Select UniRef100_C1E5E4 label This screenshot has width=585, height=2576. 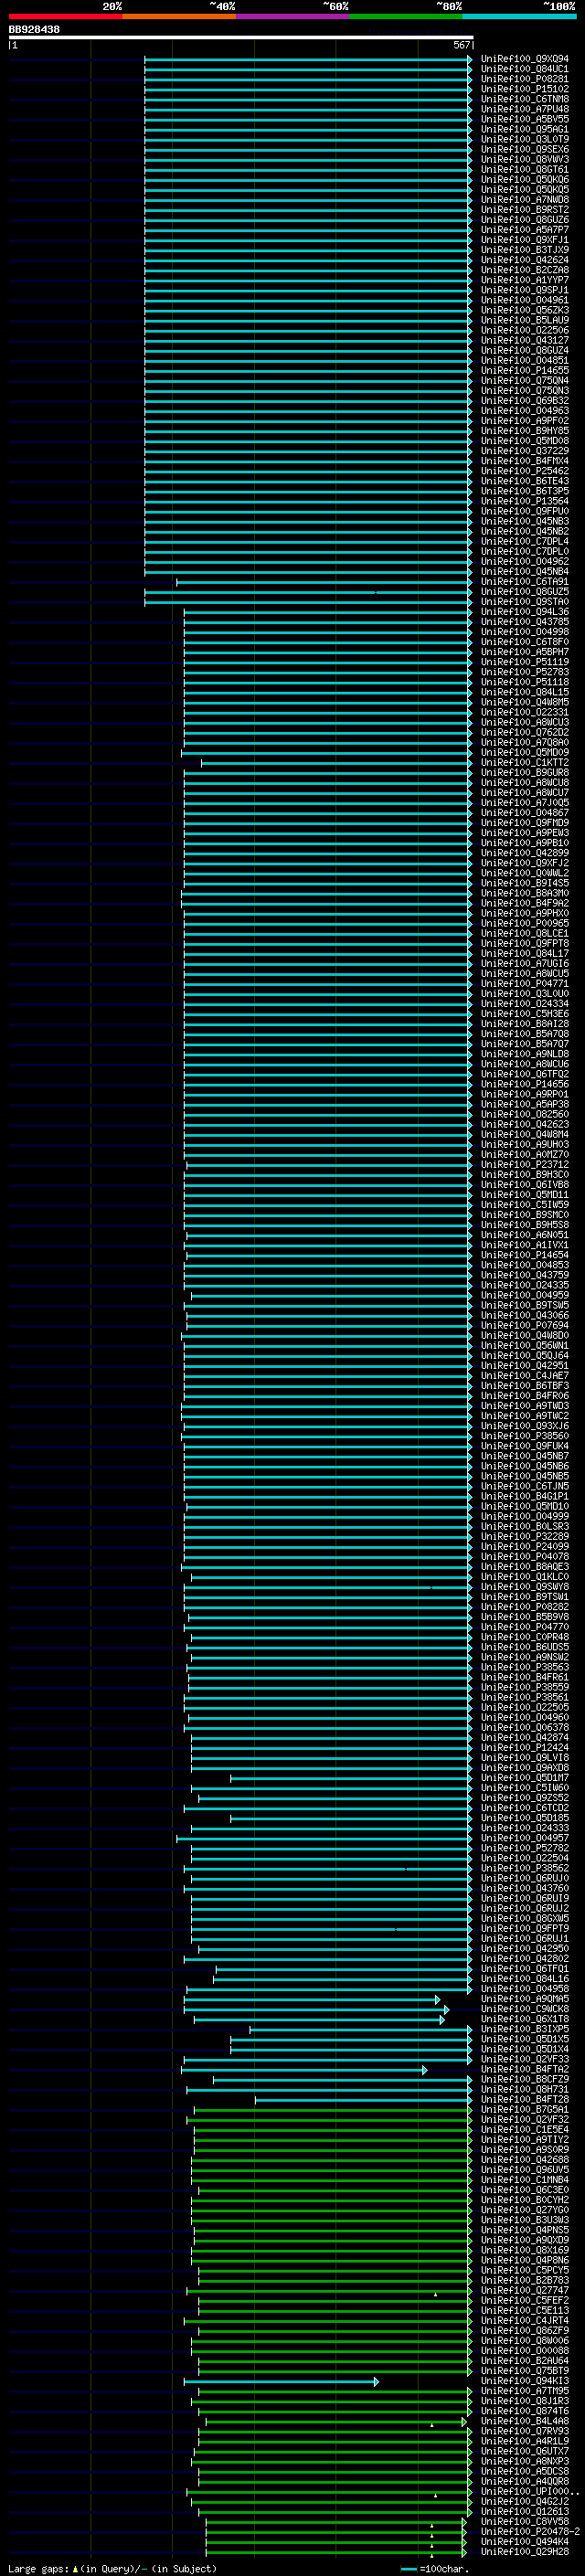pos(524,2129)
